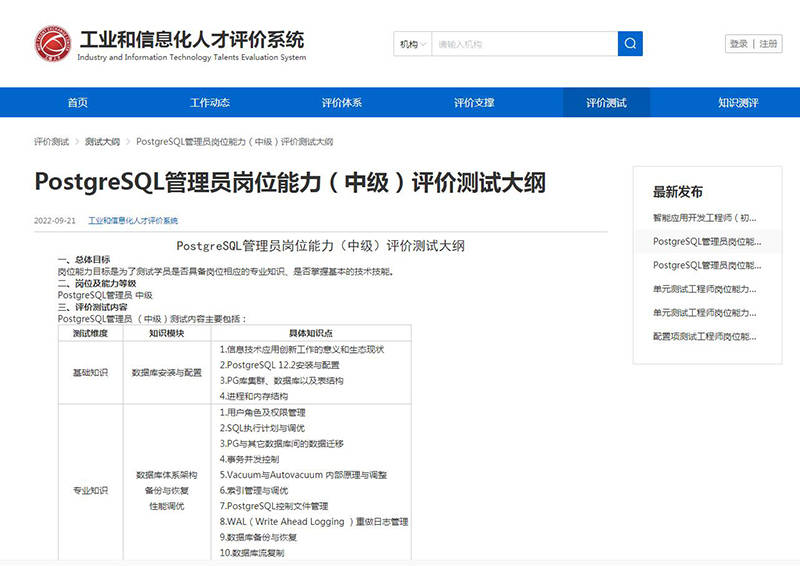Click the 评价测试 breadcrumb link
800x566 pixels.
pos(51,142)
